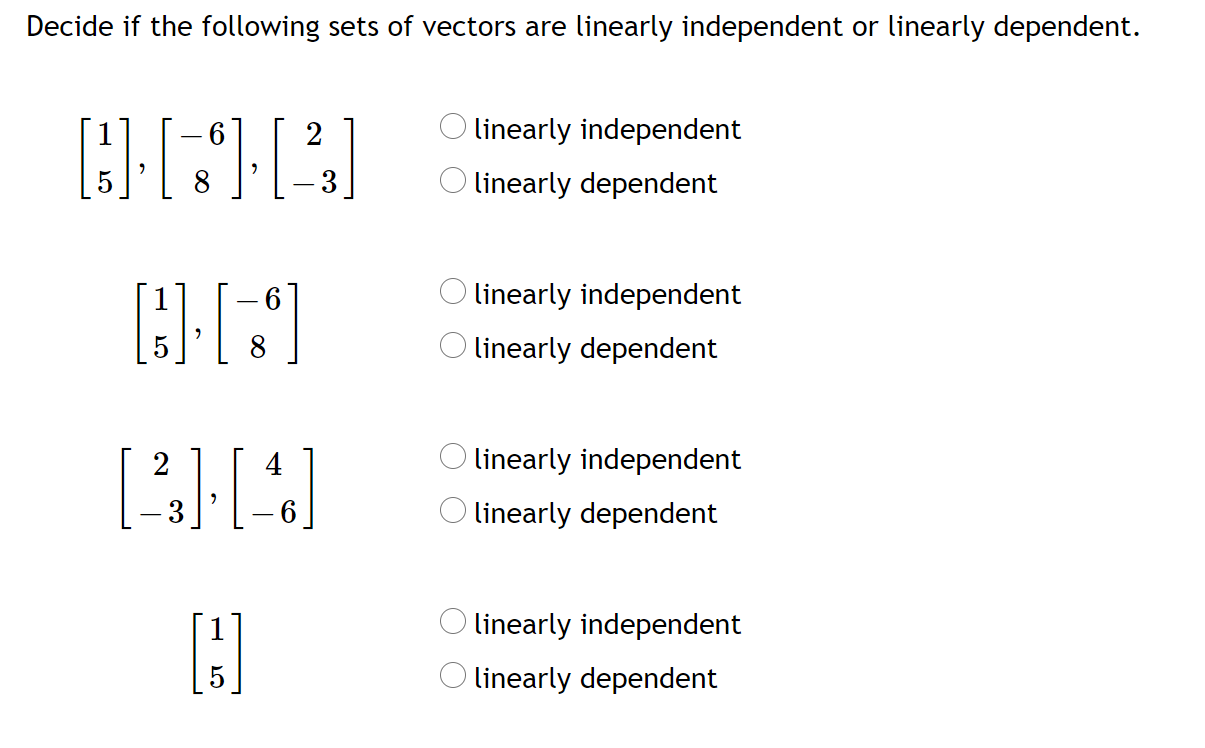This screenshot has height=748, width=1205.
Task: Click the linearly independent text for question two
Action: click(x=606, y=294)
